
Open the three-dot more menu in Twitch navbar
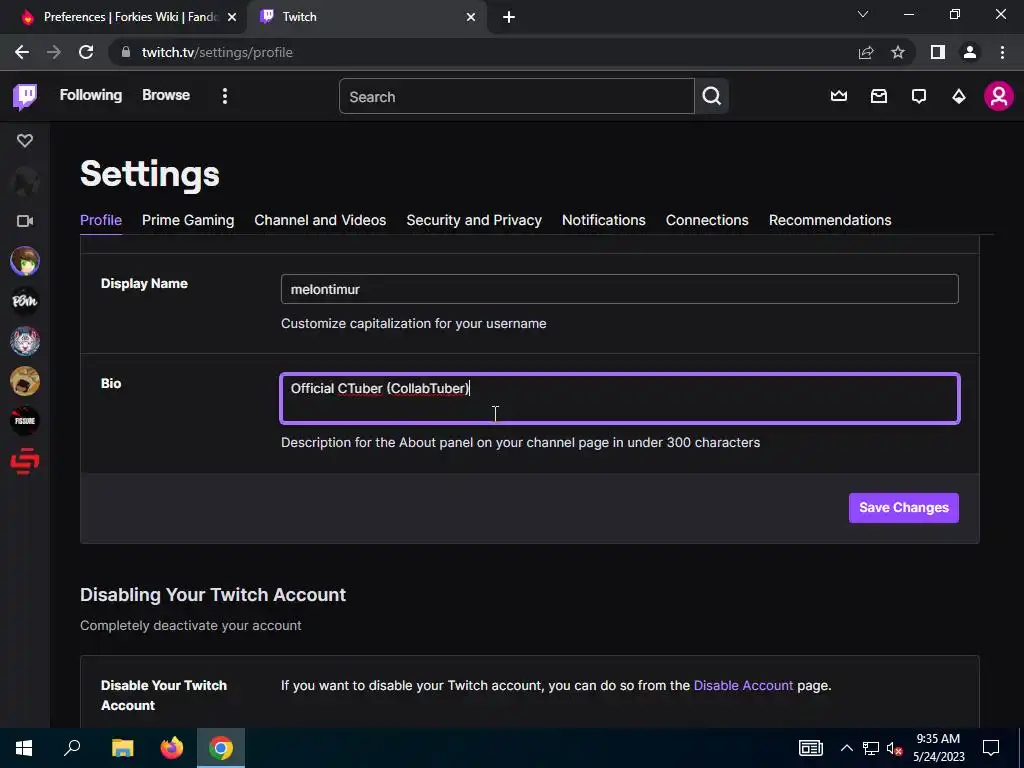tap(225, 96)
